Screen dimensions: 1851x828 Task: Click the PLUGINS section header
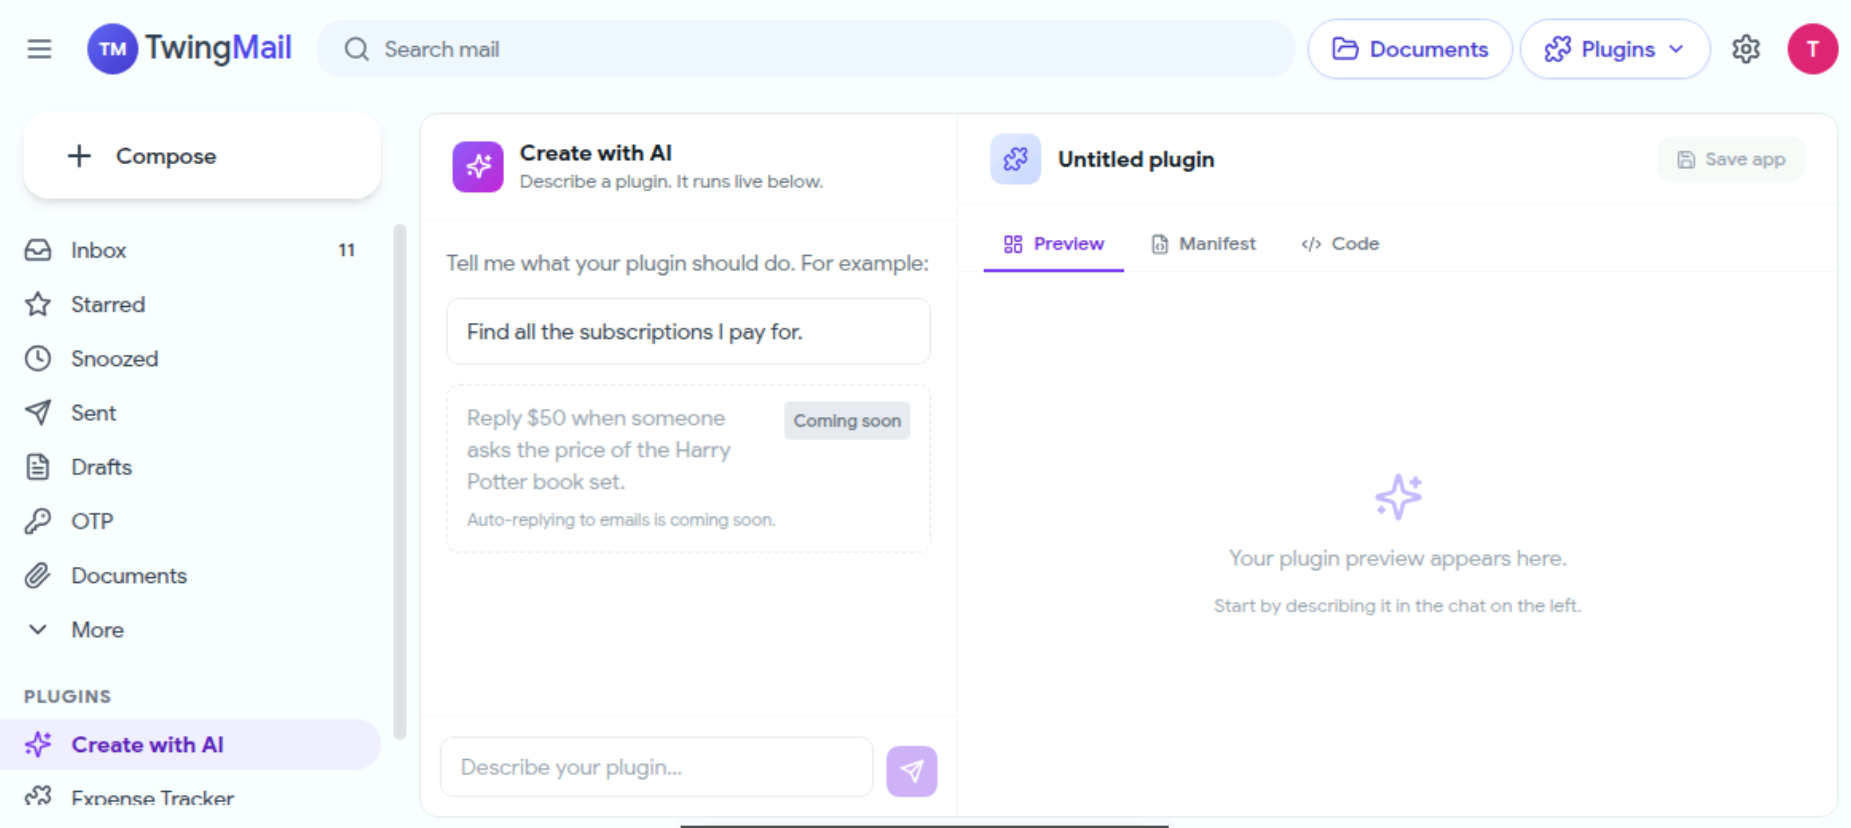click(67, 696)
